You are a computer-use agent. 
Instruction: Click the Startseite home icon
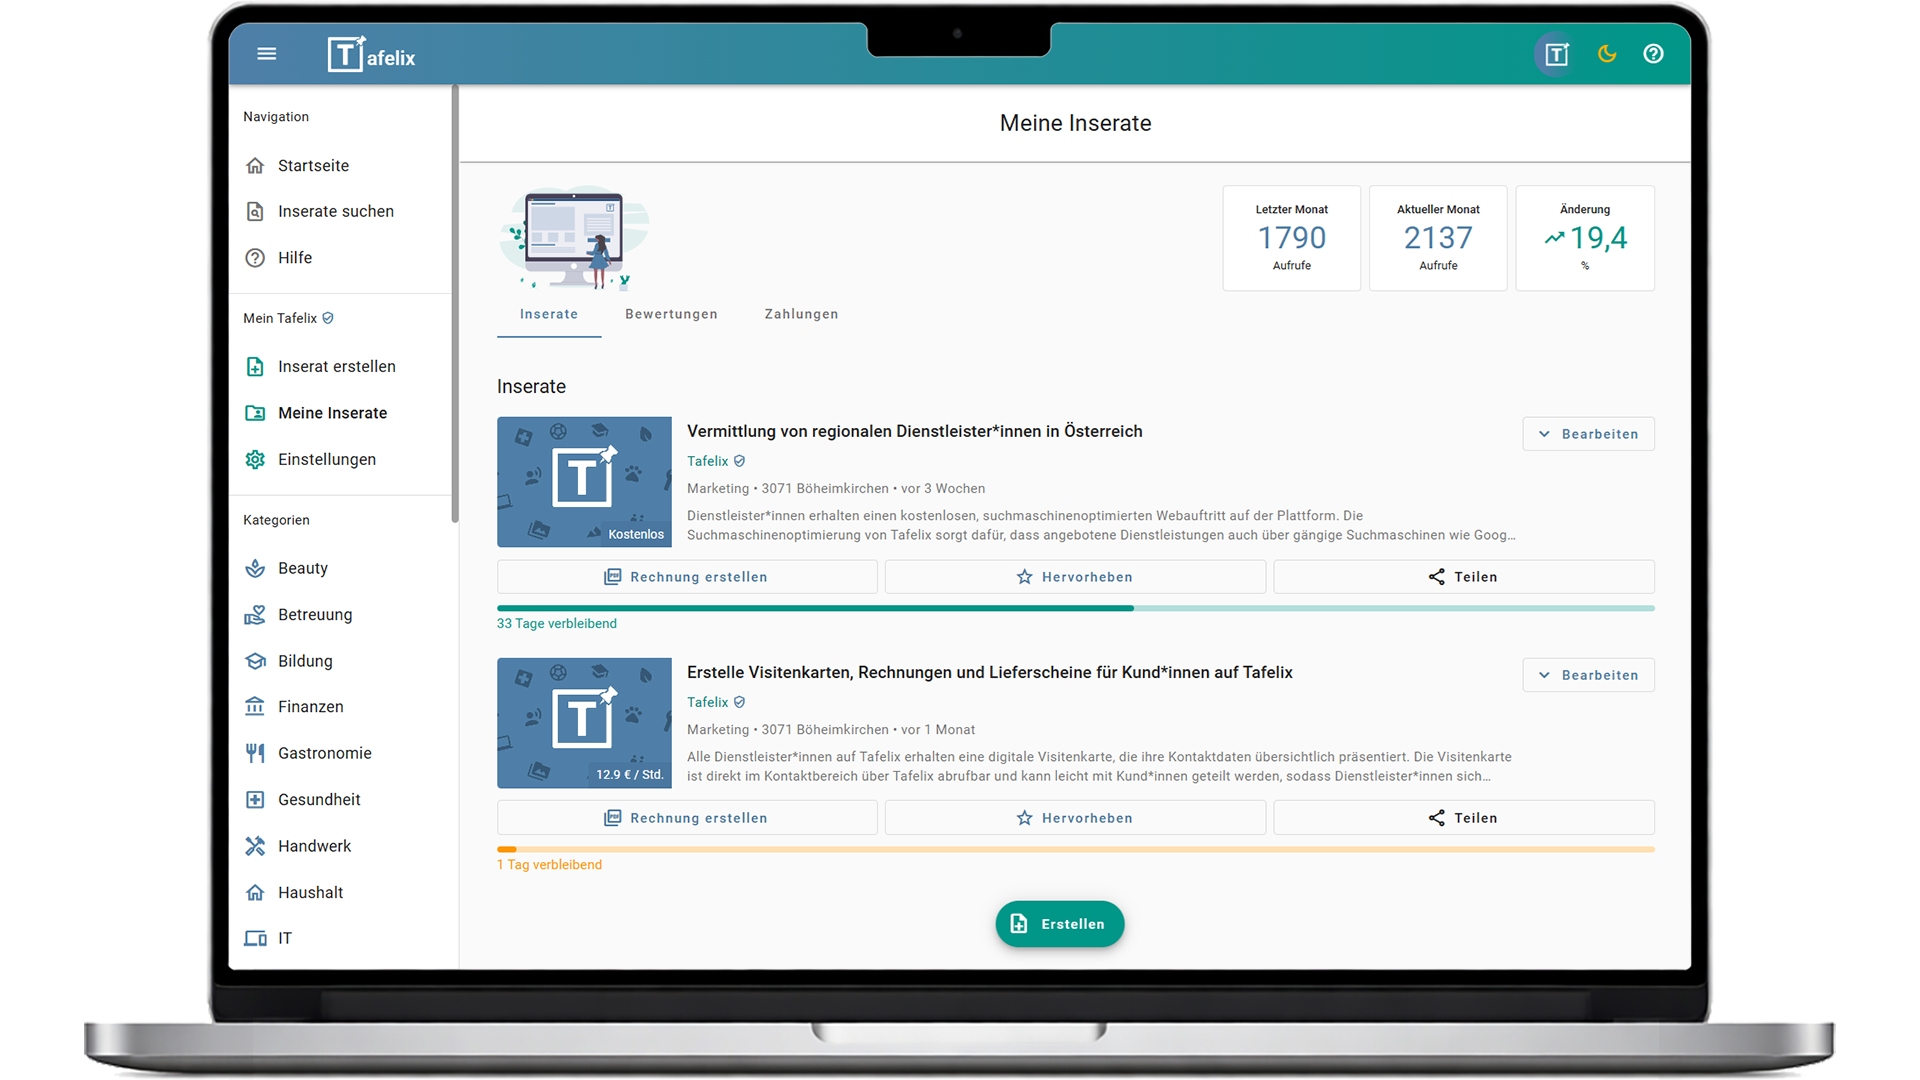pos(255,166)
